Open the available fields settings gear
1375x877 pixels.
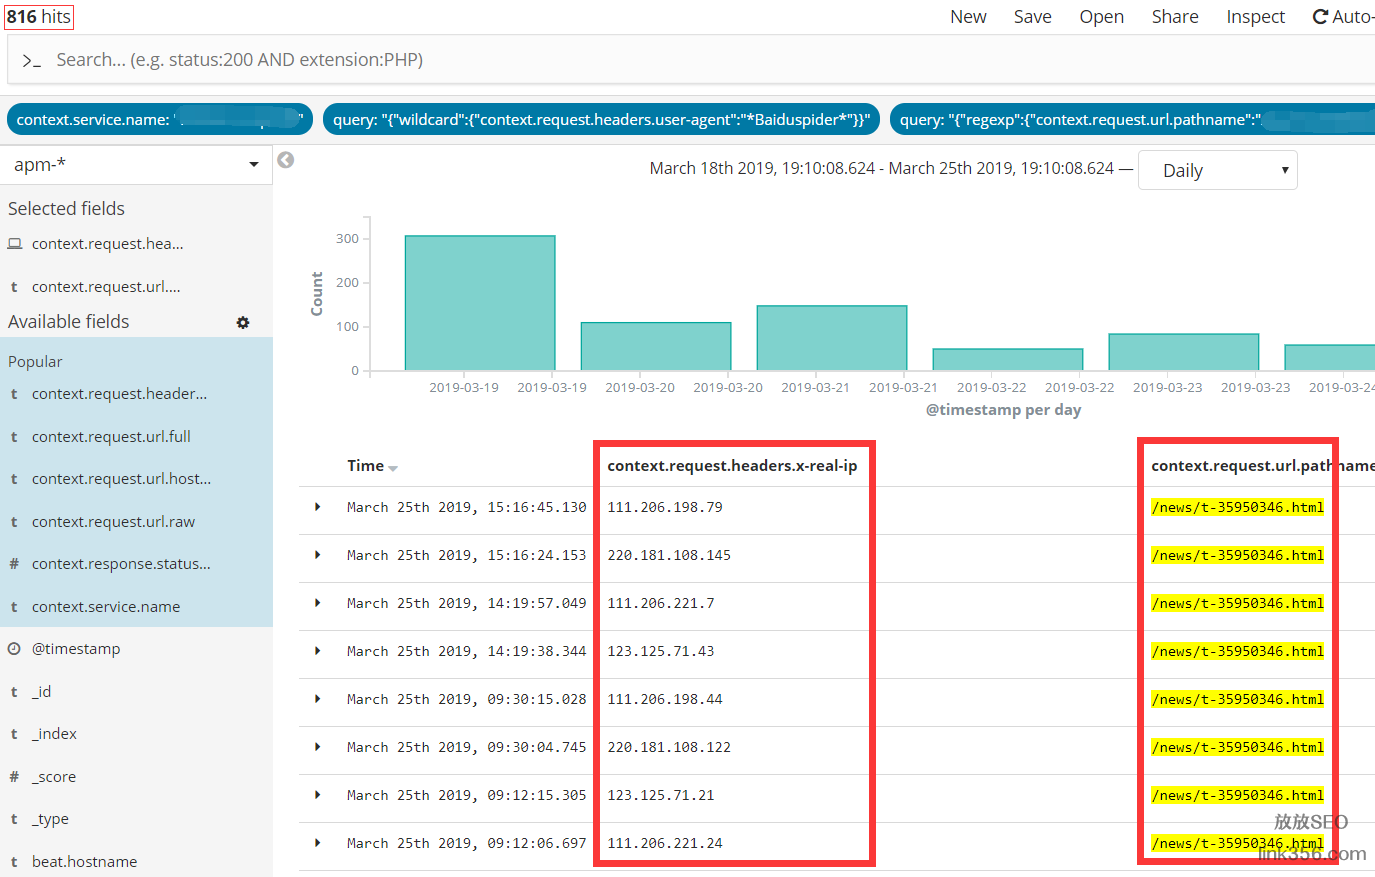click(x=243, y=322)
